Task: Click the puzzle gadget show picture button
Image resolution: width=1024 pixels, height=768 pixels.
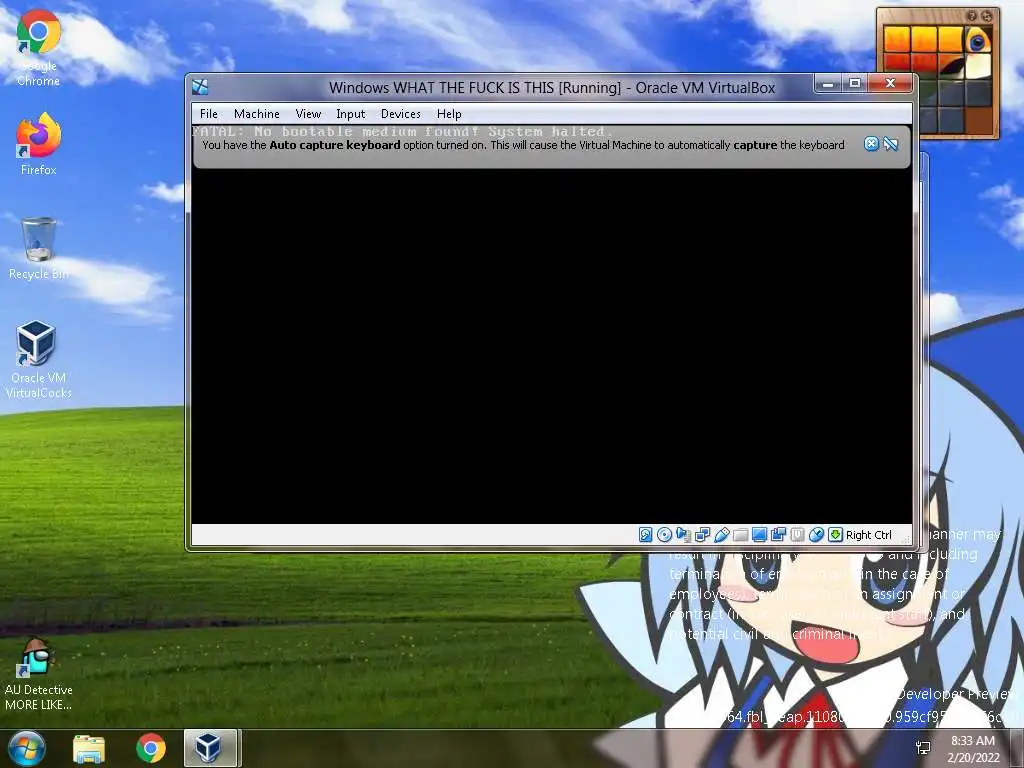Action: [x=972, y=16]
